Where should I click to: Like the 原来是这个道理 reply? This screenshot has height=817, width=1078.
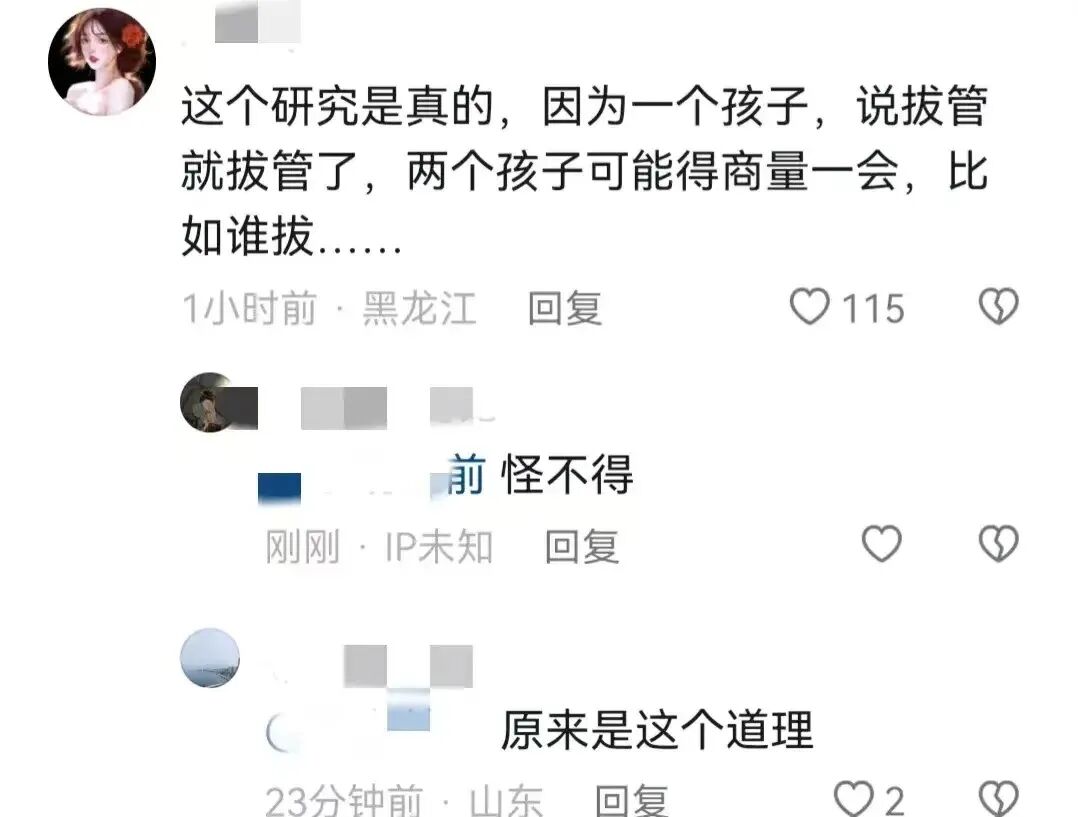853,798
